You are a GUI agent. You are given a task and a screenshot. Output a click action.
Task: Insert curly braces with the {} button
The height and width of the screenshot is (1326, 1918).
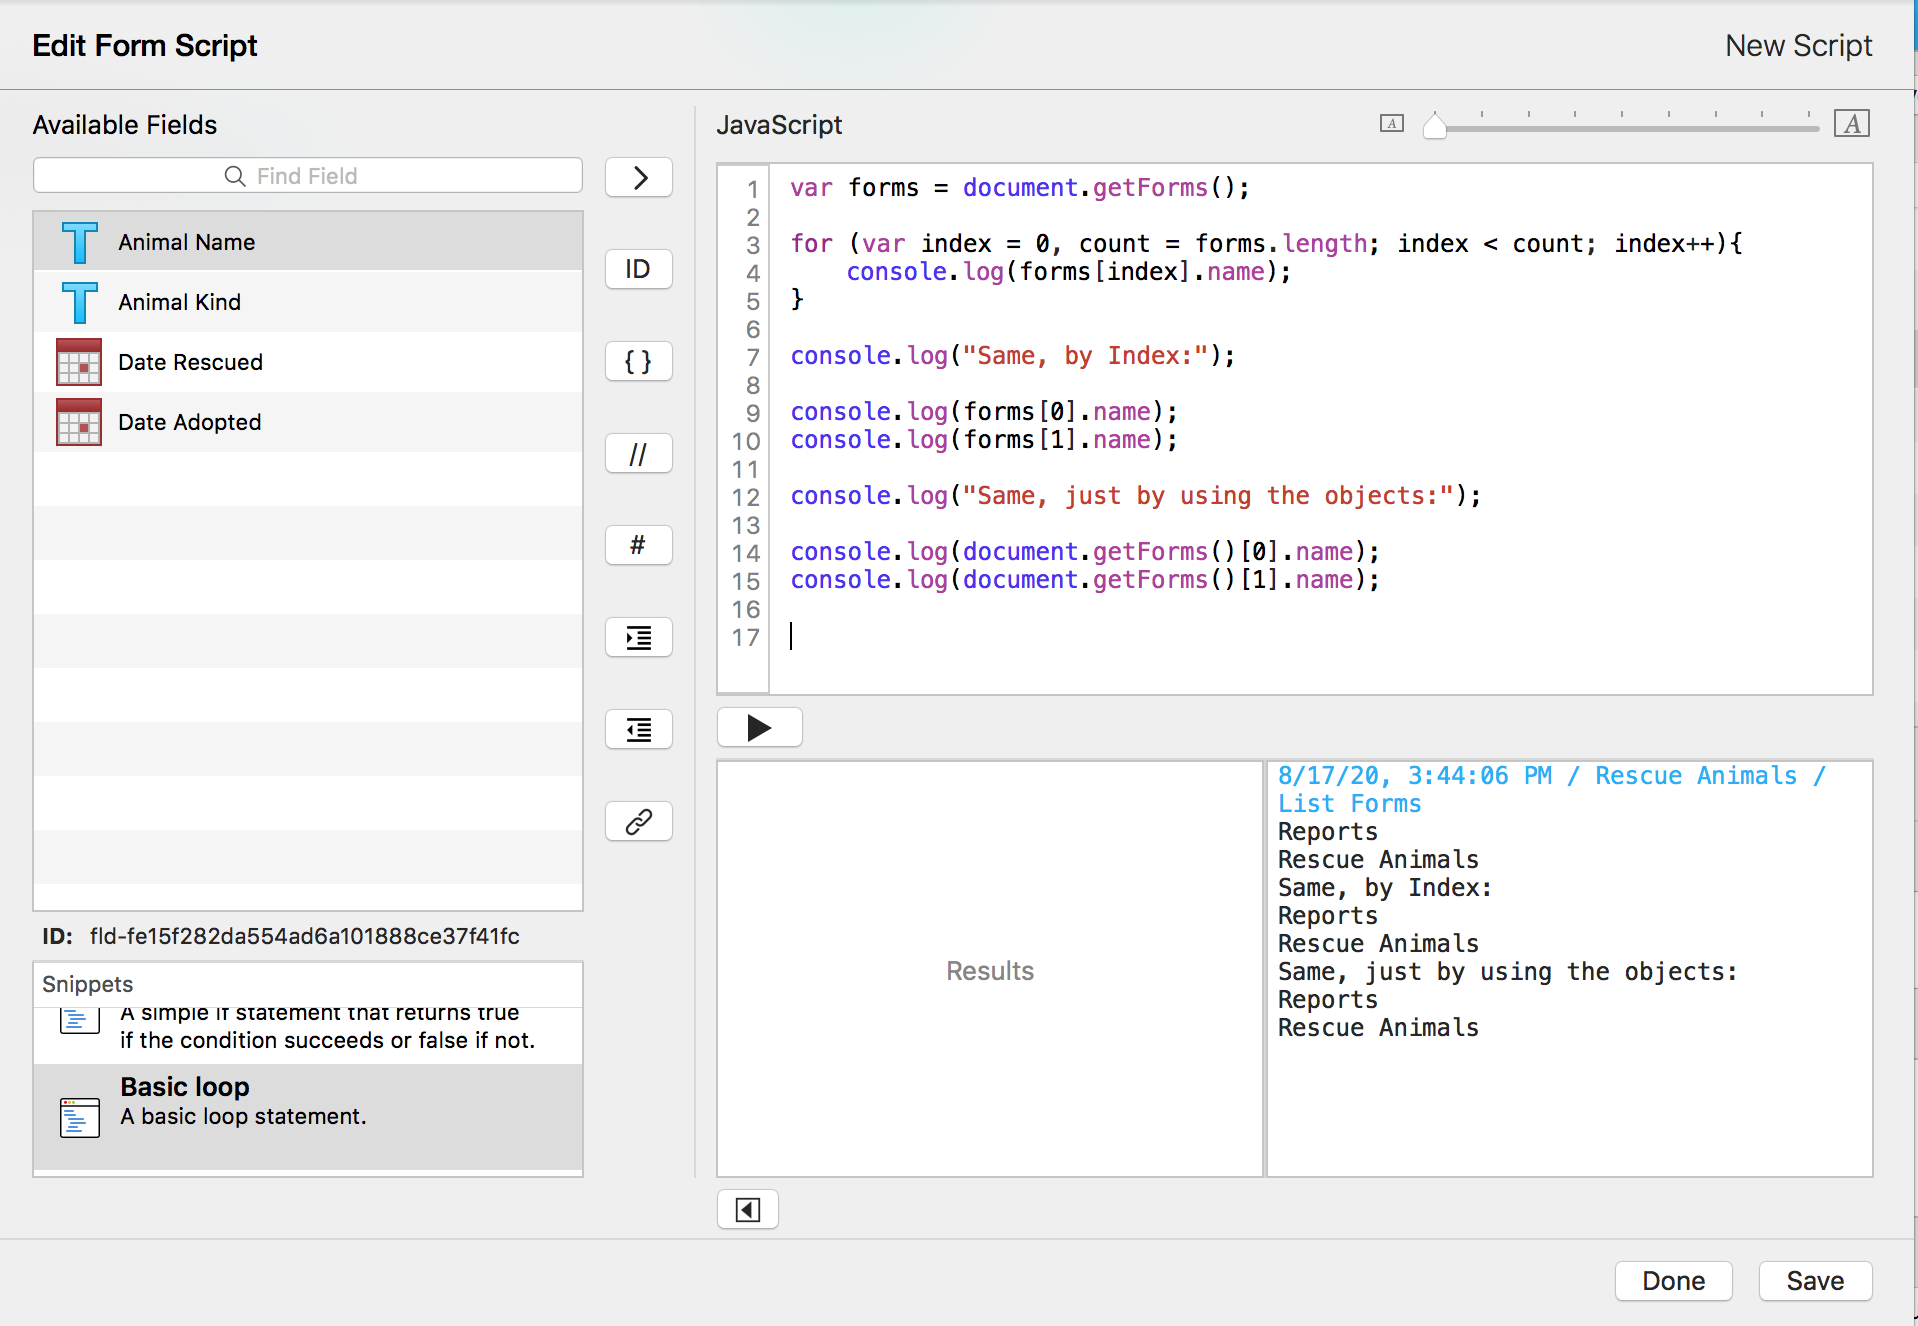pos(638,362)
